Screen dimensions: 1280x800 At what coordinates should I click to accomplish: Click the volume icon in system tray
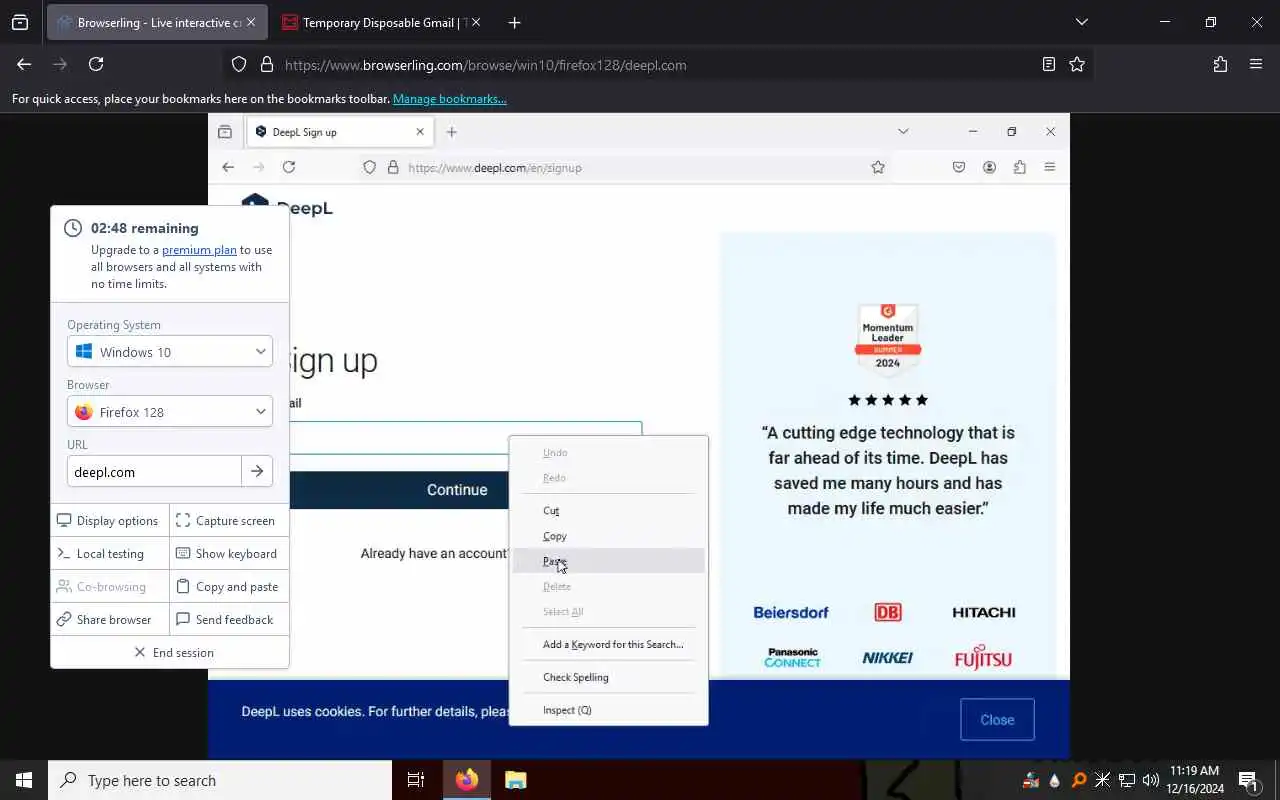[x=1150, y=780]
